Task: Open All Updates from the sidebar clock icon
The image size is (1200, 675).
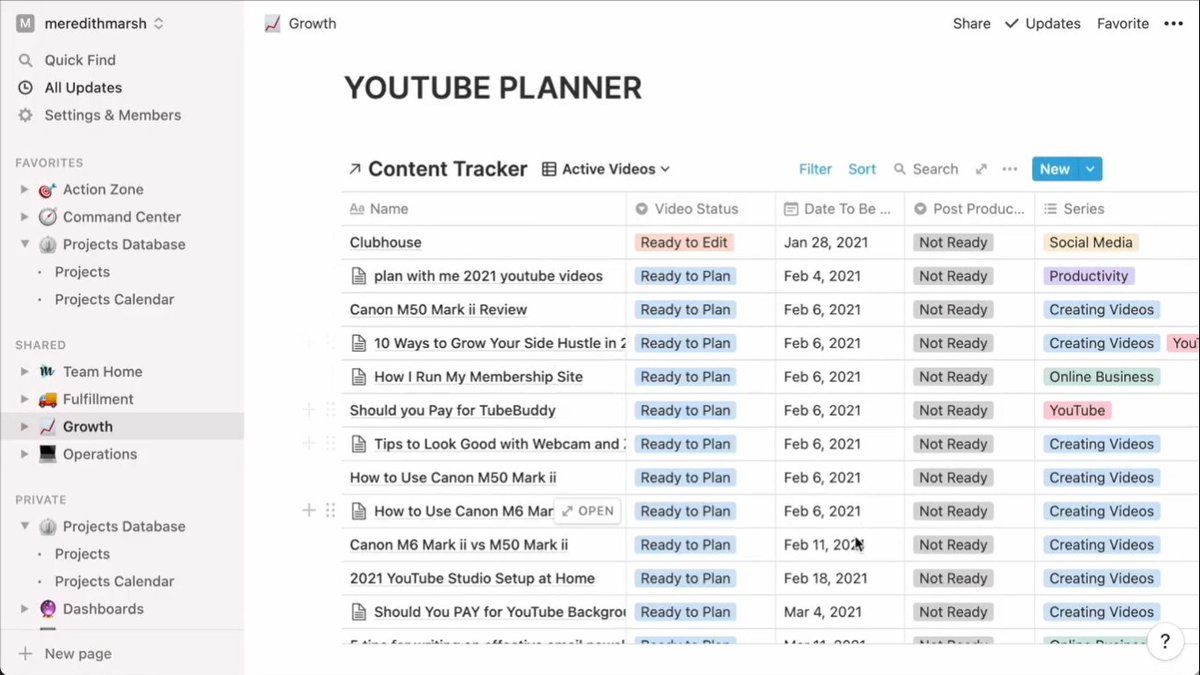Action: [x=25, y=88]
